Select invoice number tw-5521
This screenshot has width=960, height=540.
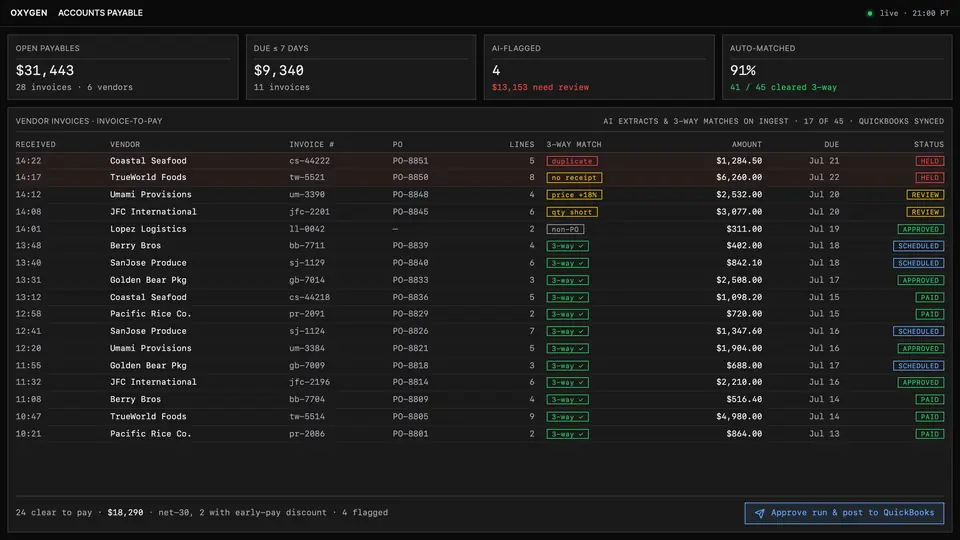(x=307, y=178)
